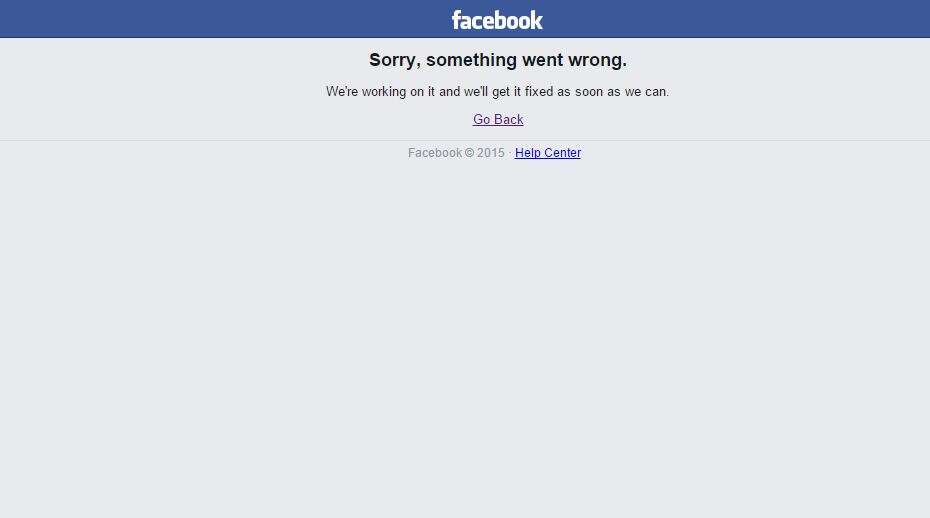Click the word "wrong." in the heading
Viewport: 930px width, 518px height.
click(x=597, y=61)
